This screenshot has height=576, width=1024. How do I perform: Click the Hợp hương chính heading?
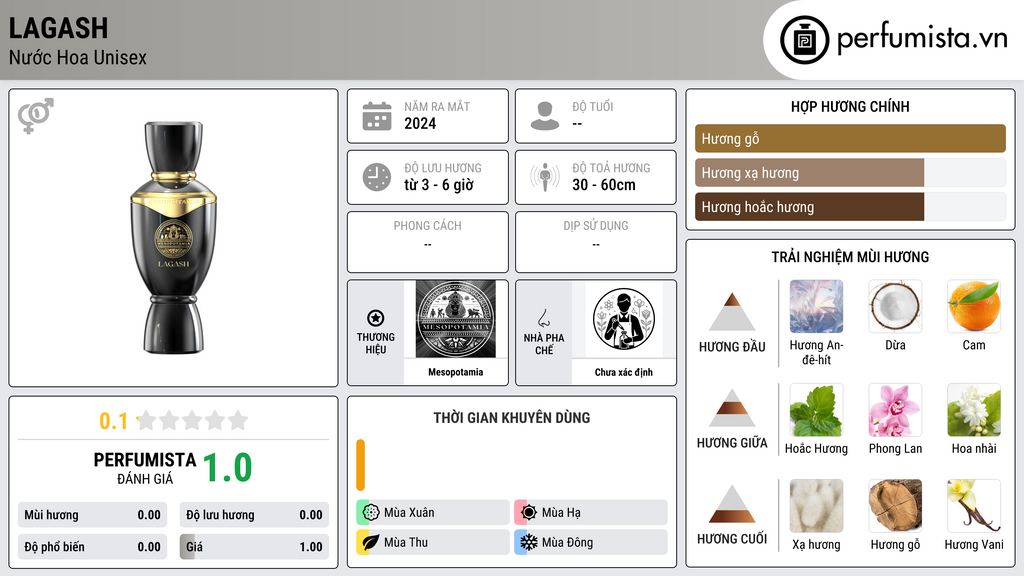coord(850,106)
